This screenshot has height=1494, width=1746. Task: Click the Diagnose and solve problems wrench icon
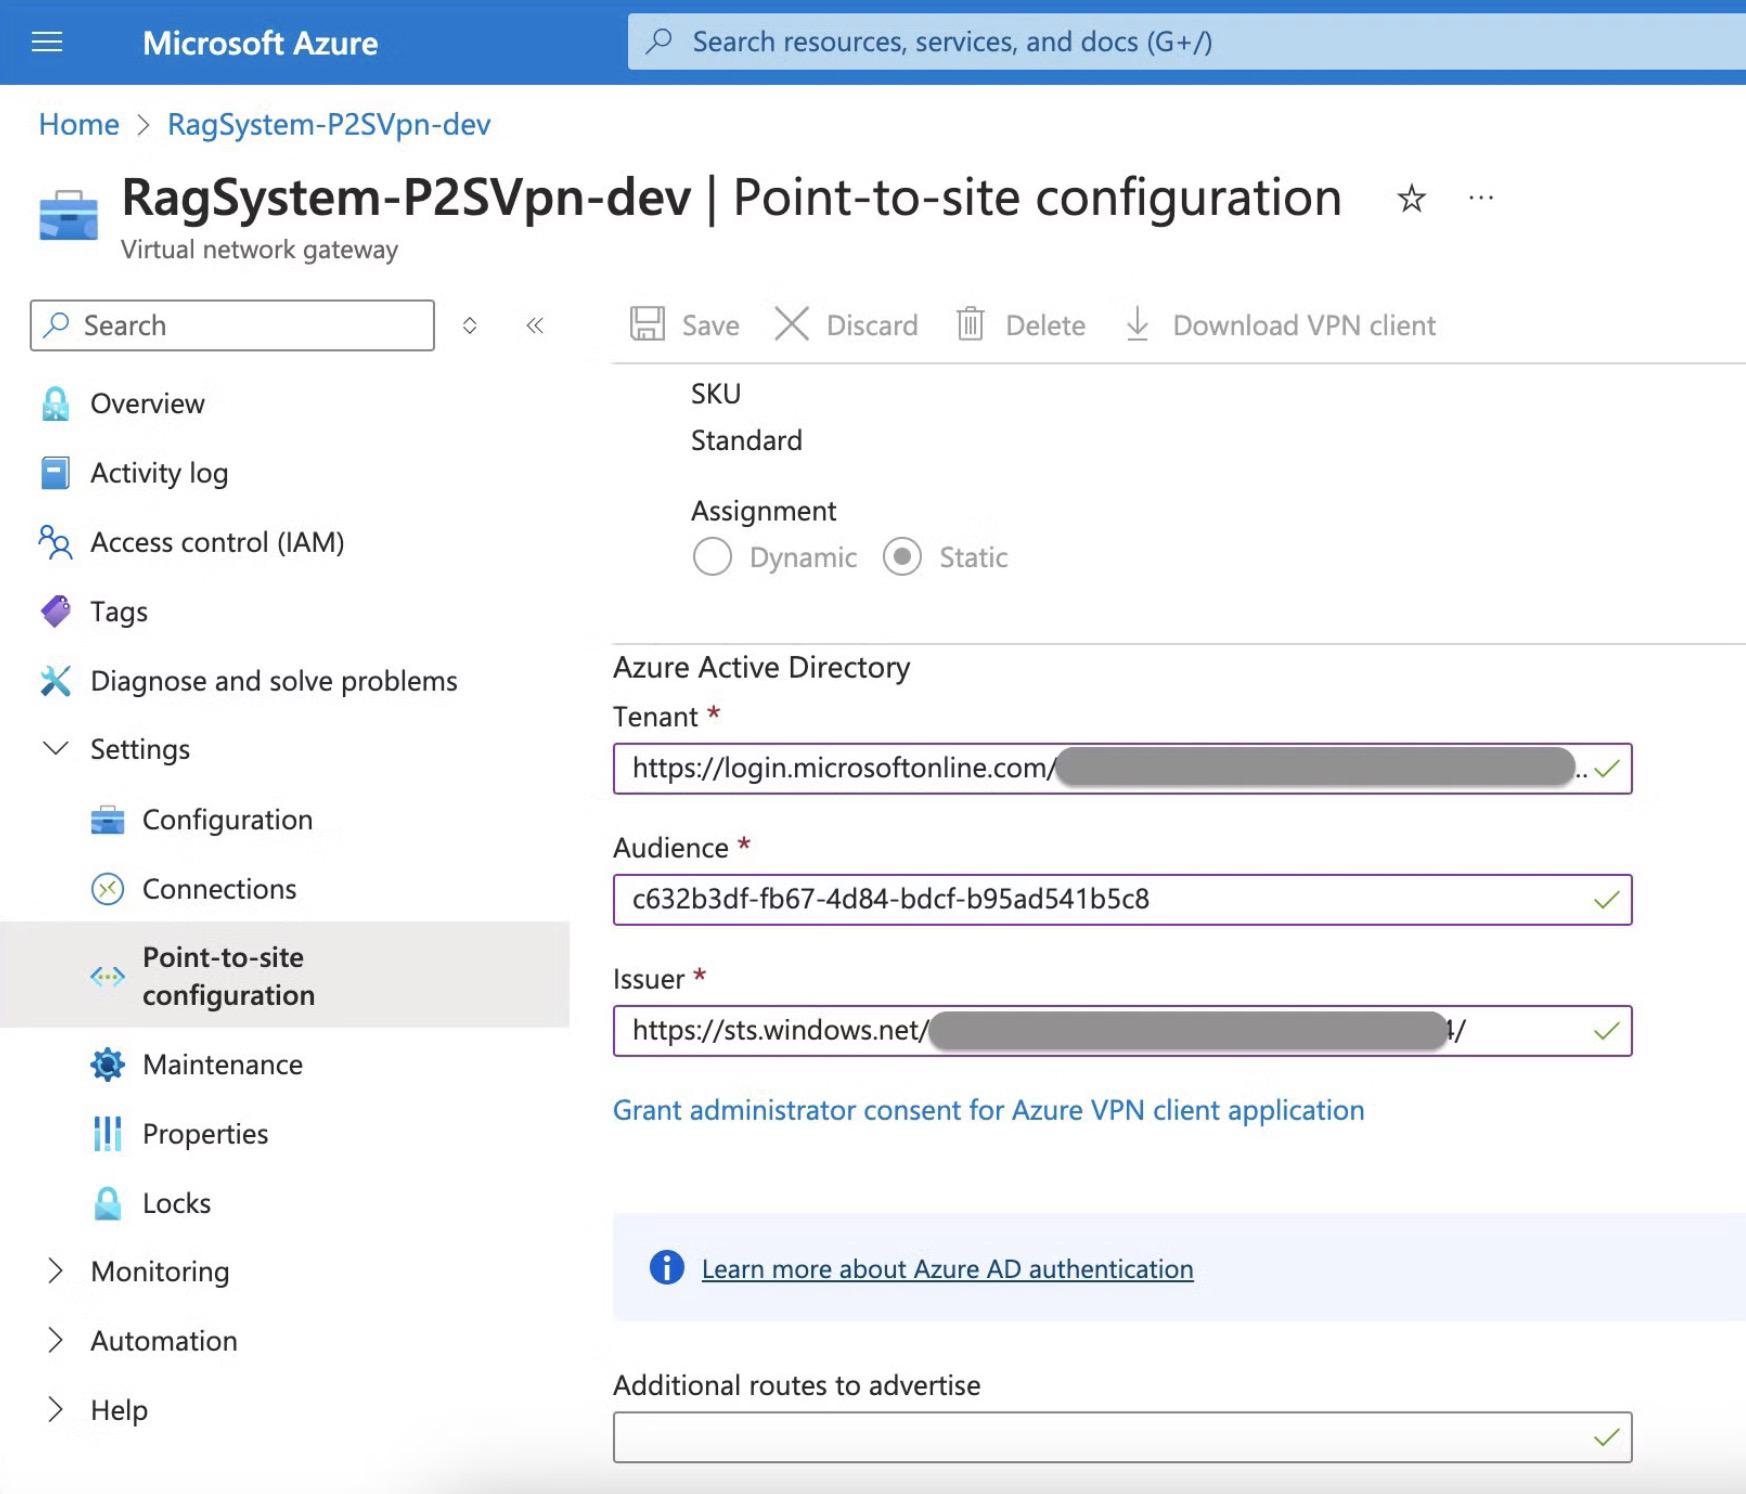click(x=56, y=681)
